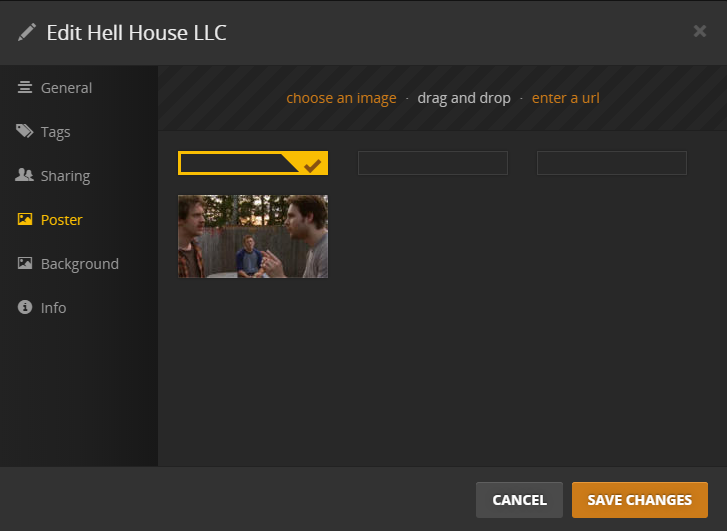Click the "enter a url" link
The image size is (727, 531).
point(566,98)
